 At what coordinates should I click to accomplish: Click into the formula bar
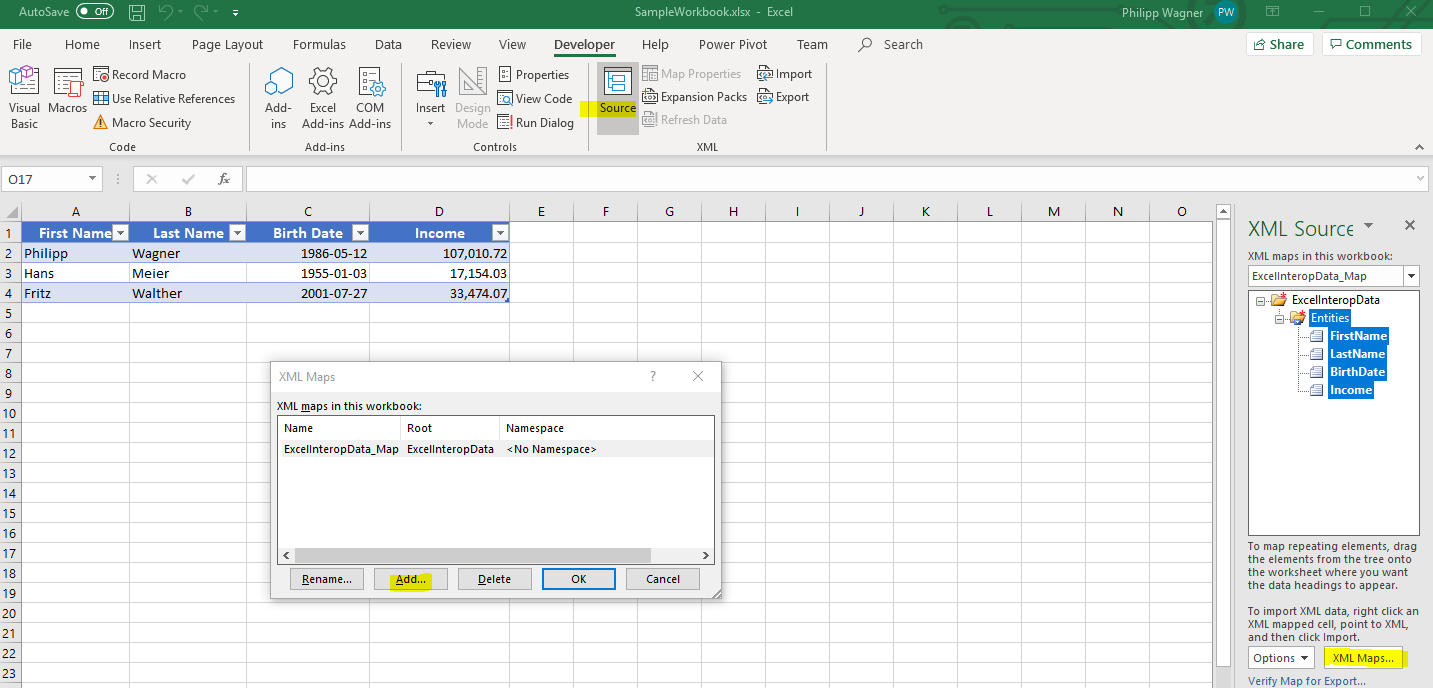pyautogui.click(x=830, y=179)
